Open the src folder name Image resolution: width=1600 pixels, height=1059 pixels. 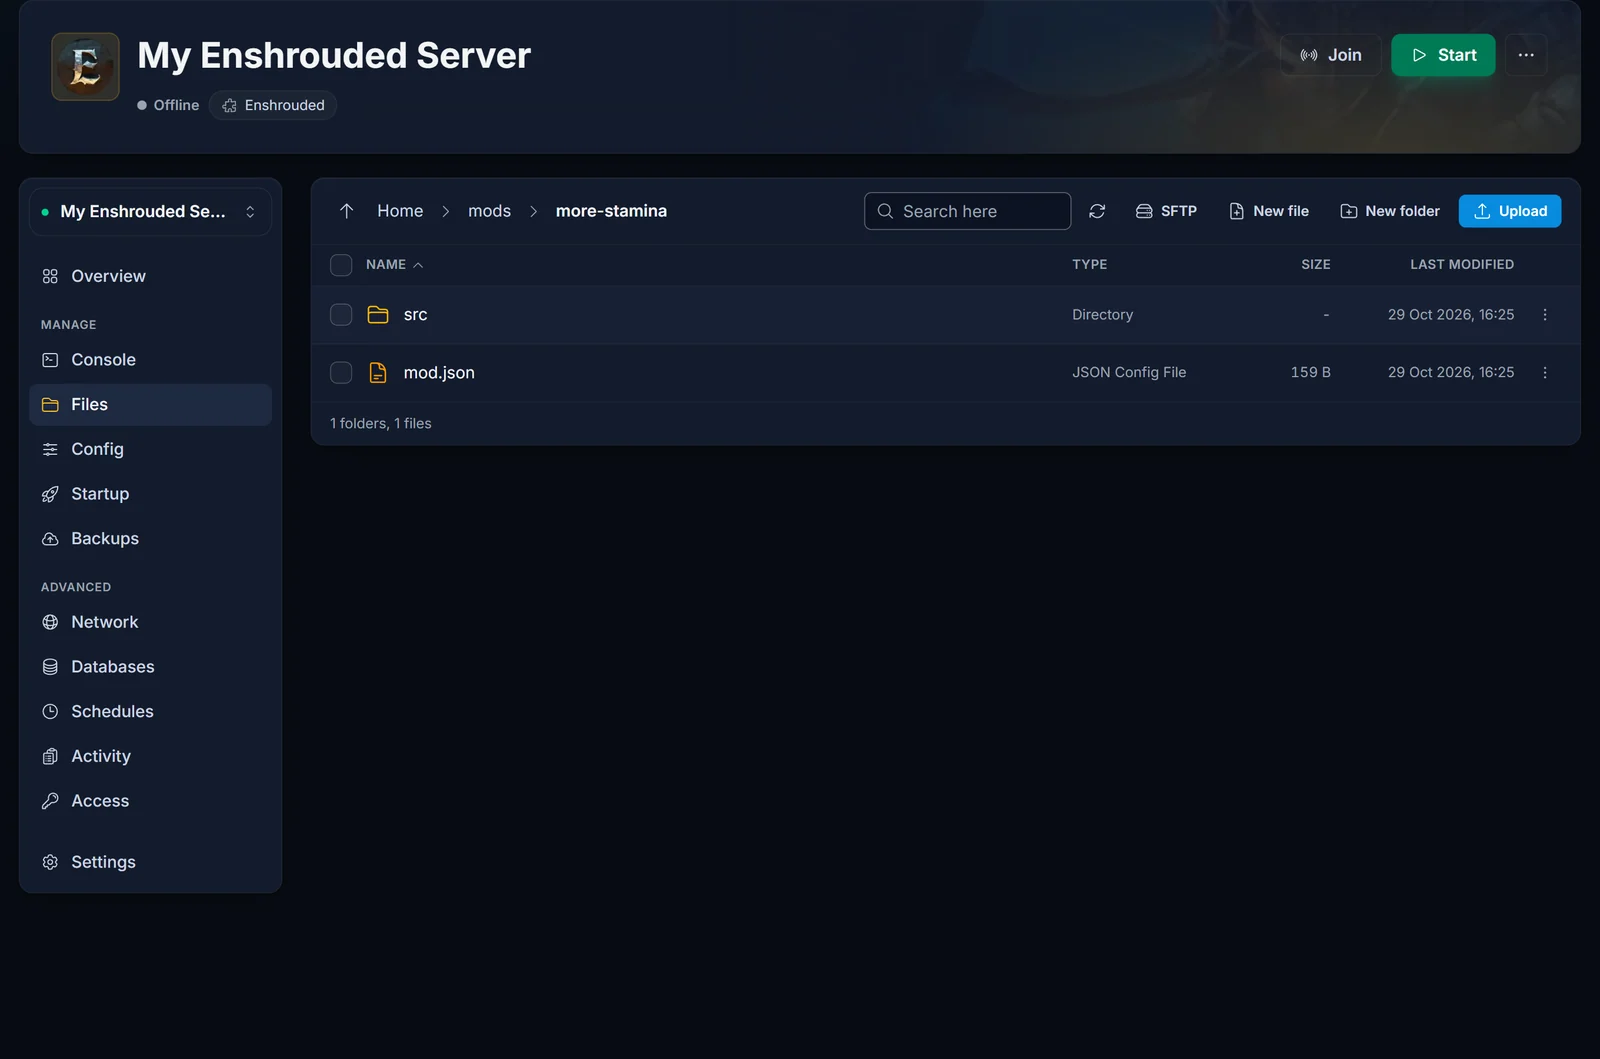coord(415,315)
